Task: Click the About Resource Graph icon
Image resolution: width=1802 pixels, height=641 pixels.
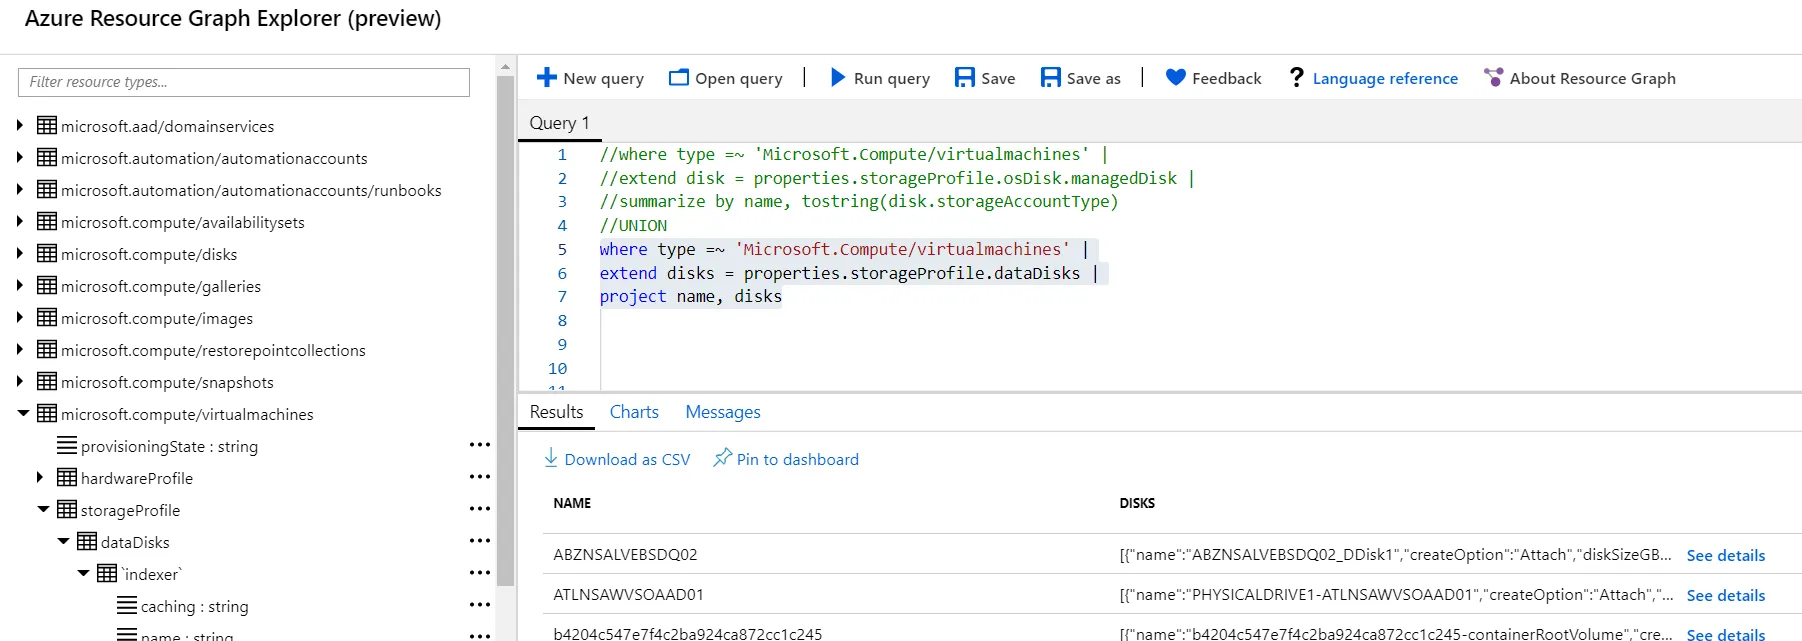Action: (1493, 77)
